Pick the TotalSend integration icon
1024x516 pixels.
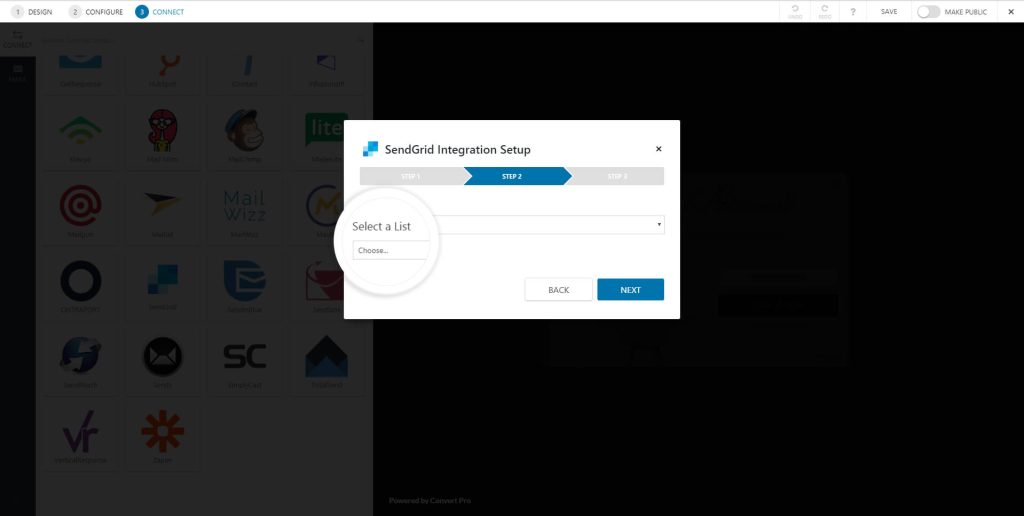326,356
